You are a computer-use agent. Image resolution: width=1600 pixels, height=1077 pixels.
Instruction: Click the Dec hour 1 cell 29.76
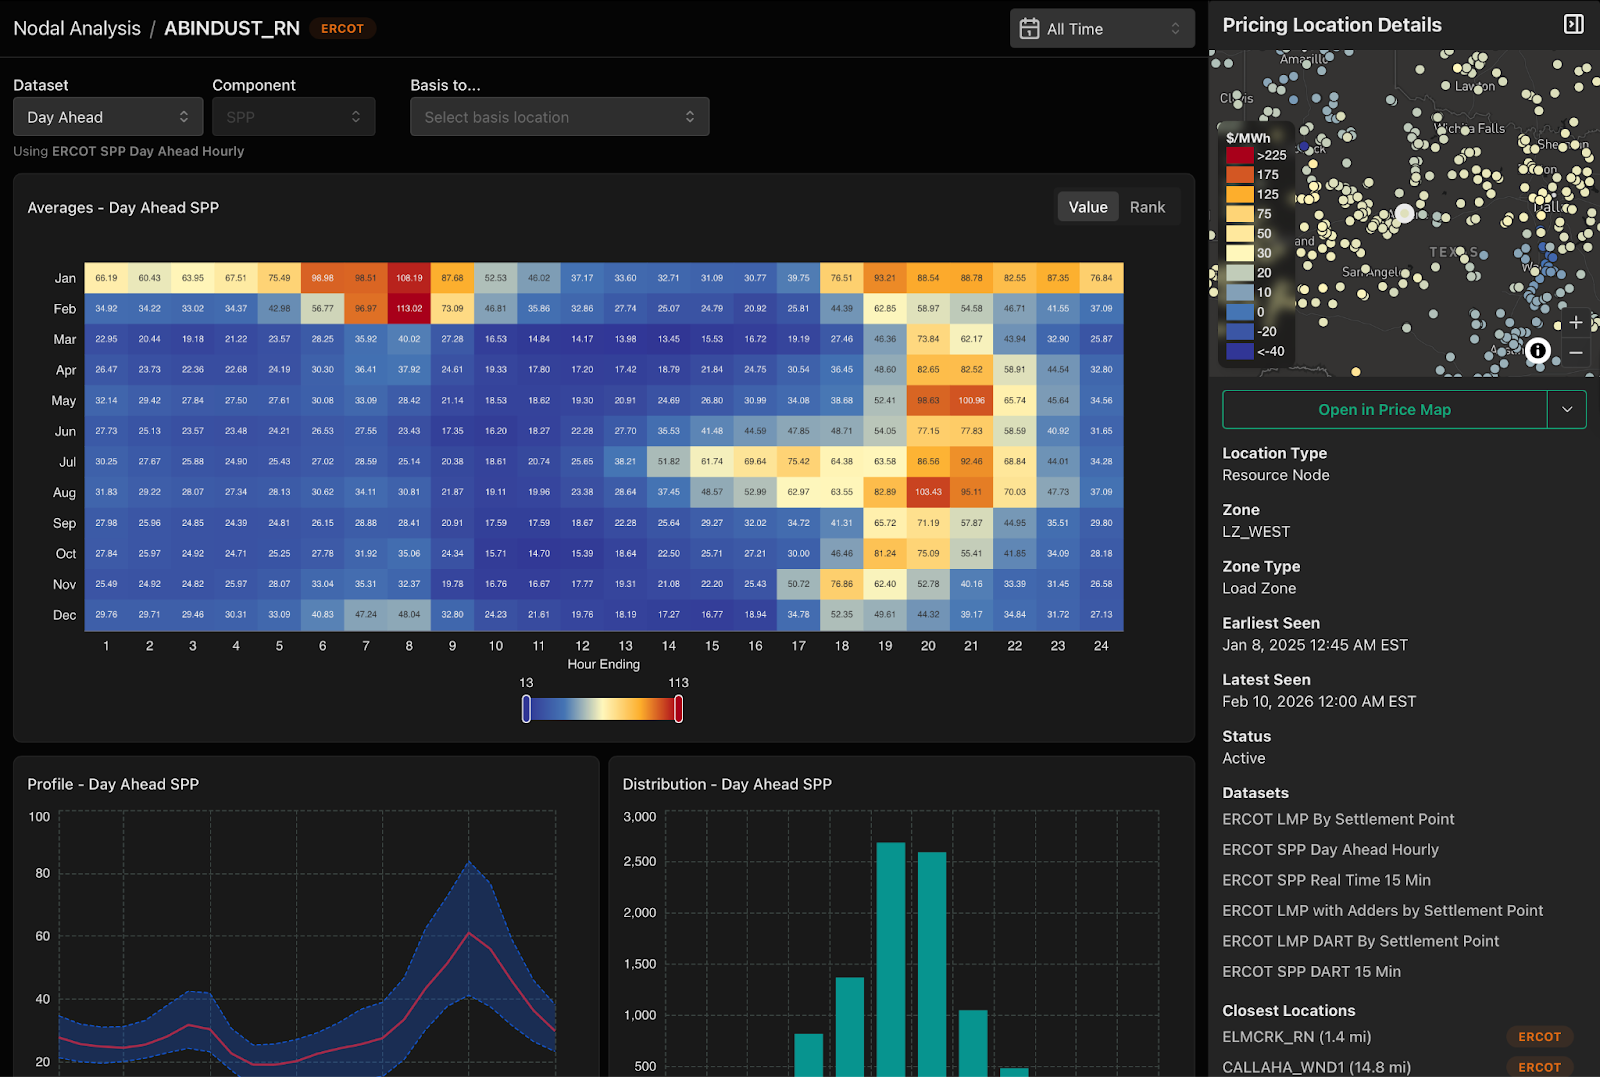pyautogui.click(x=106, y=615)
